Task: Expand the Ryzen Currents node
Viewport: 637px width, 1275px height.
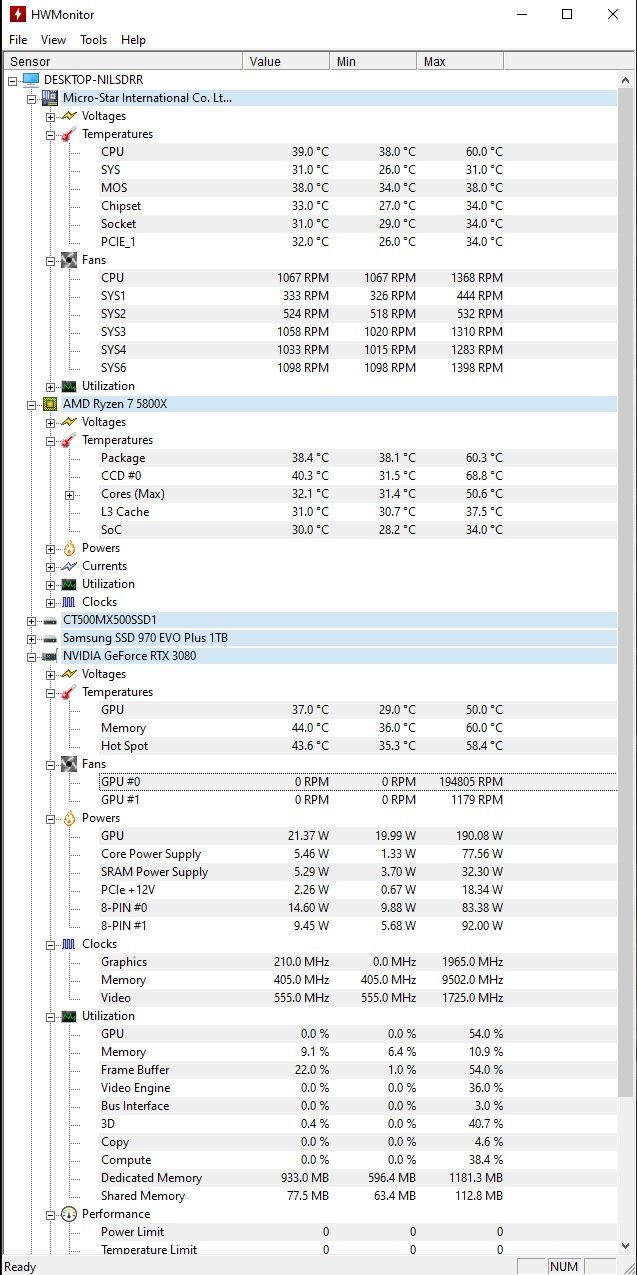Action: [51, 566]
